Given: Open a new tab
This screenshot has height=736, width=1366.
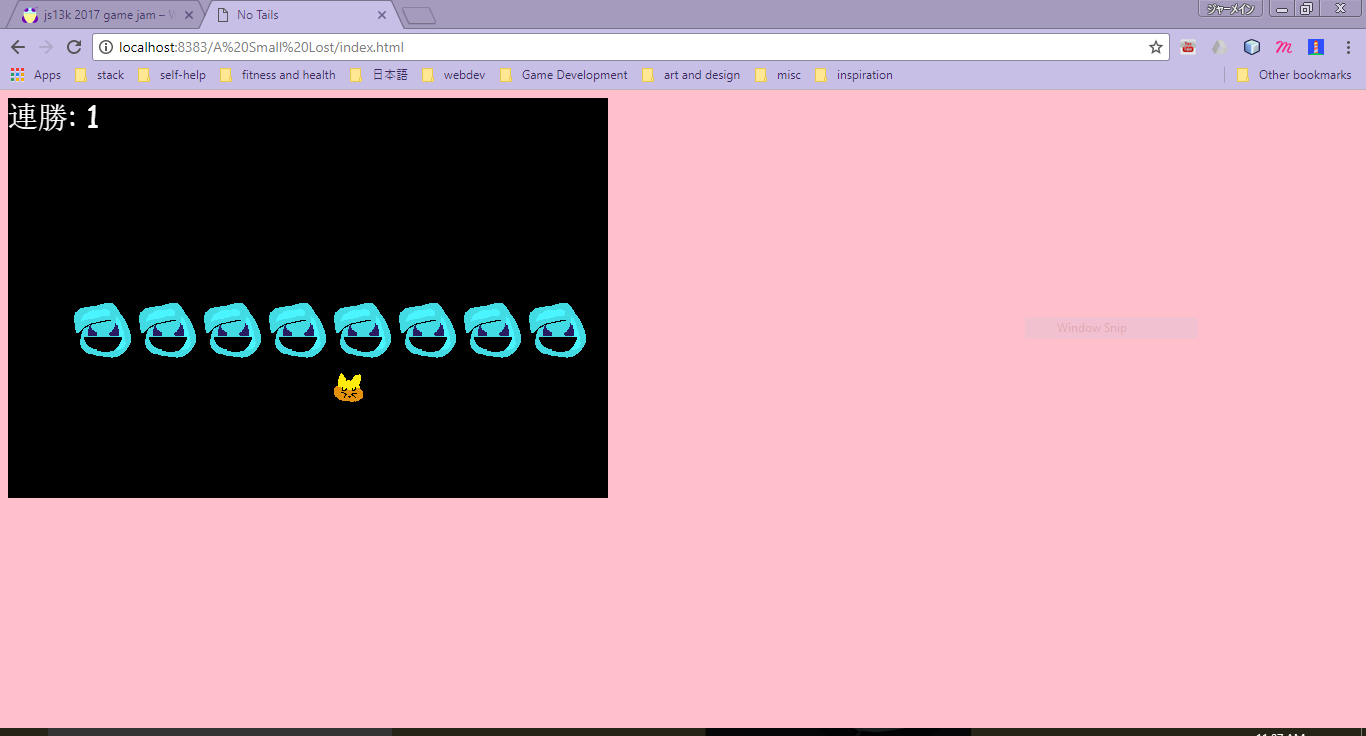Looking at the screenshot, I should point(419,16).
